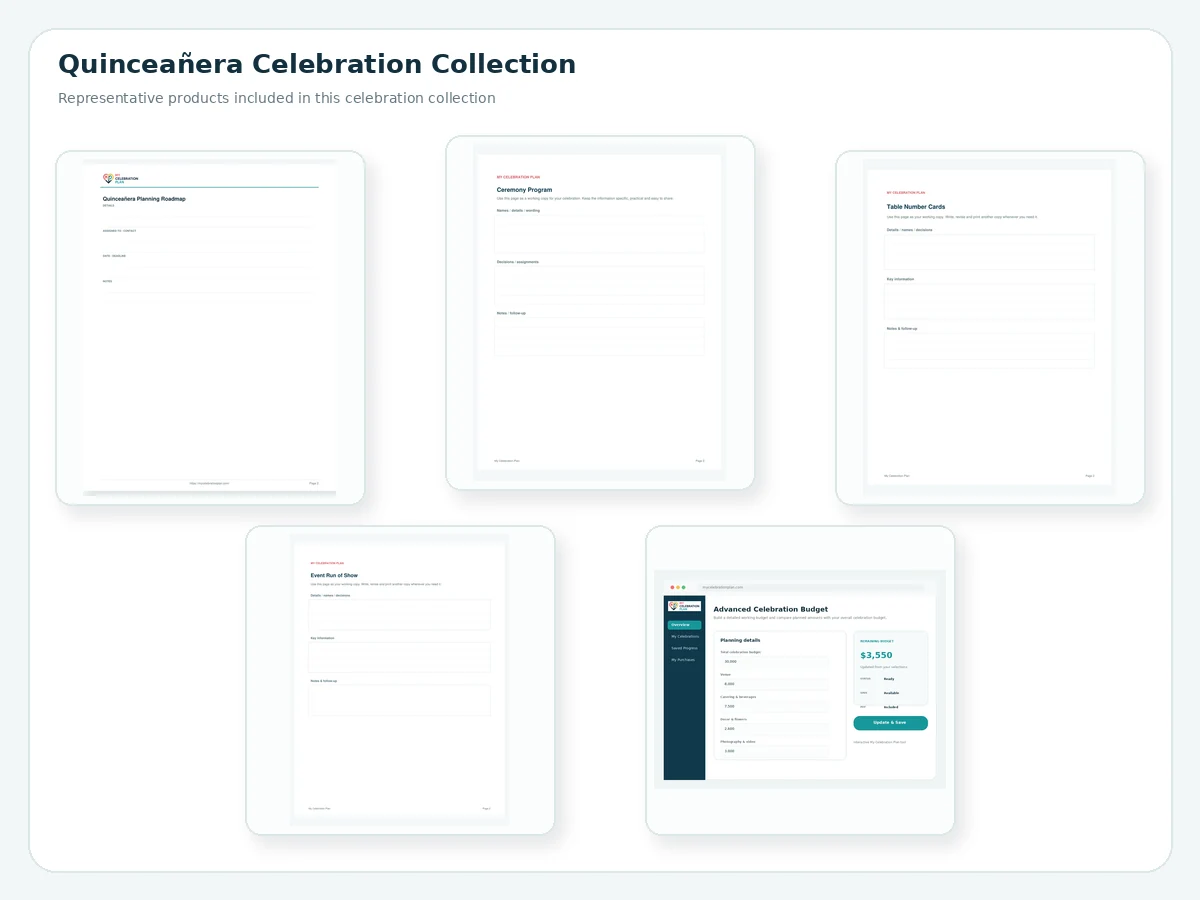Click the Photography & video amount field

click(x=775, y=751)
